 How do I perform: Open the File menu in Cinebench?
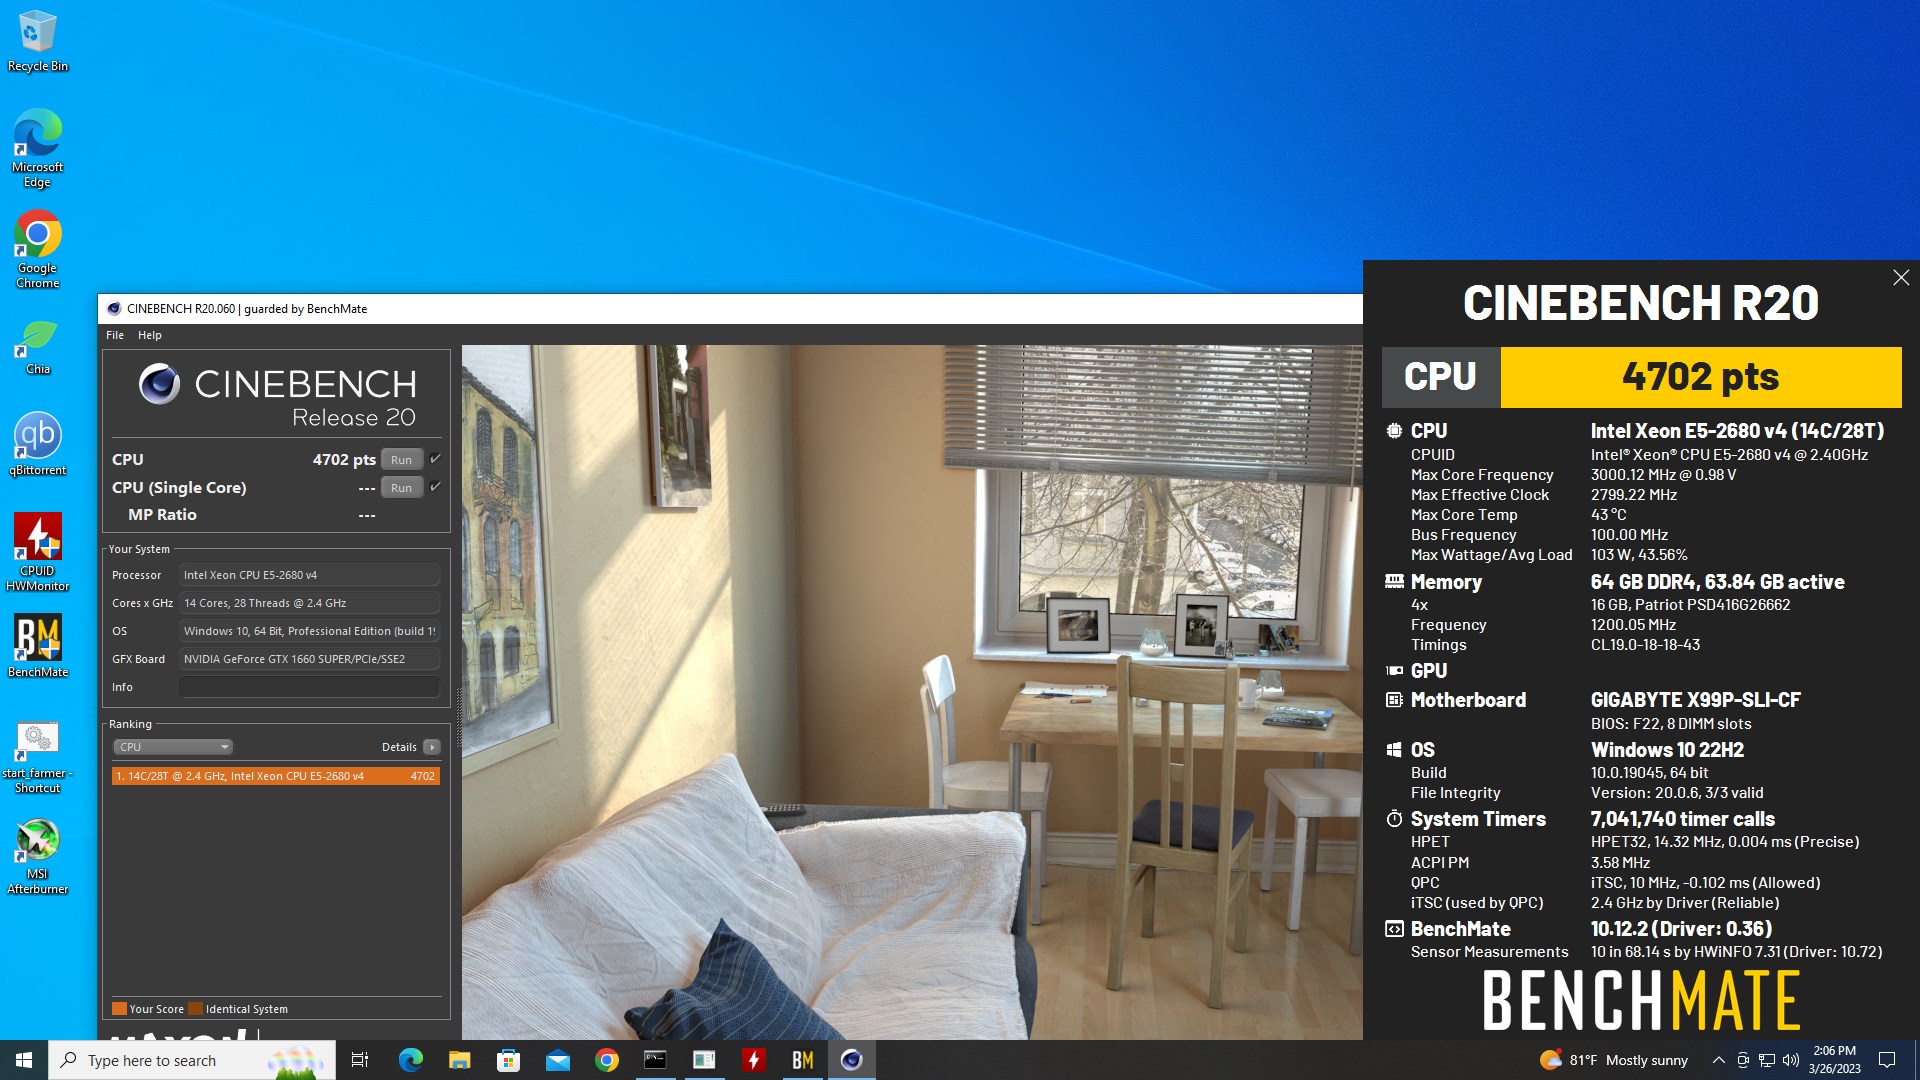pos(115,335)
